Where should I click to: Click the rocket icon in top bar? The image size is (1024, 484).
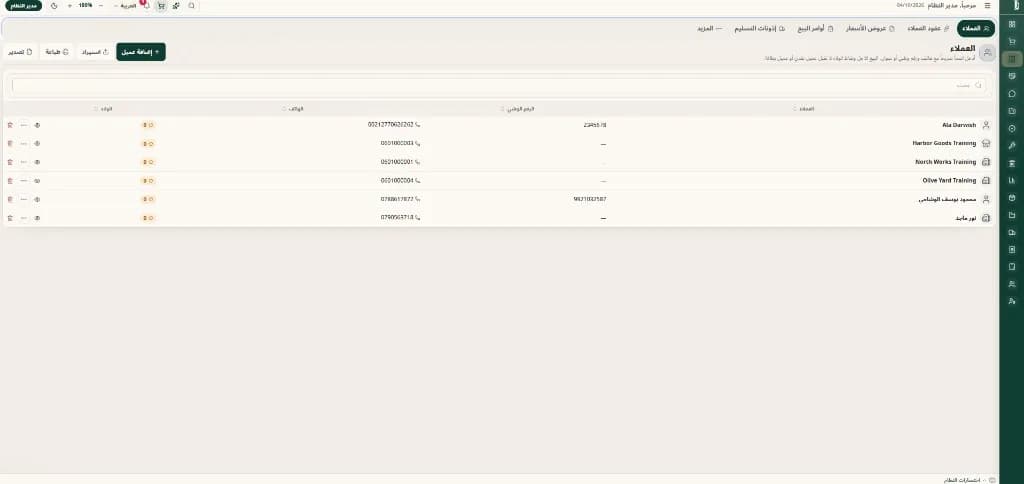coord(176,5)
